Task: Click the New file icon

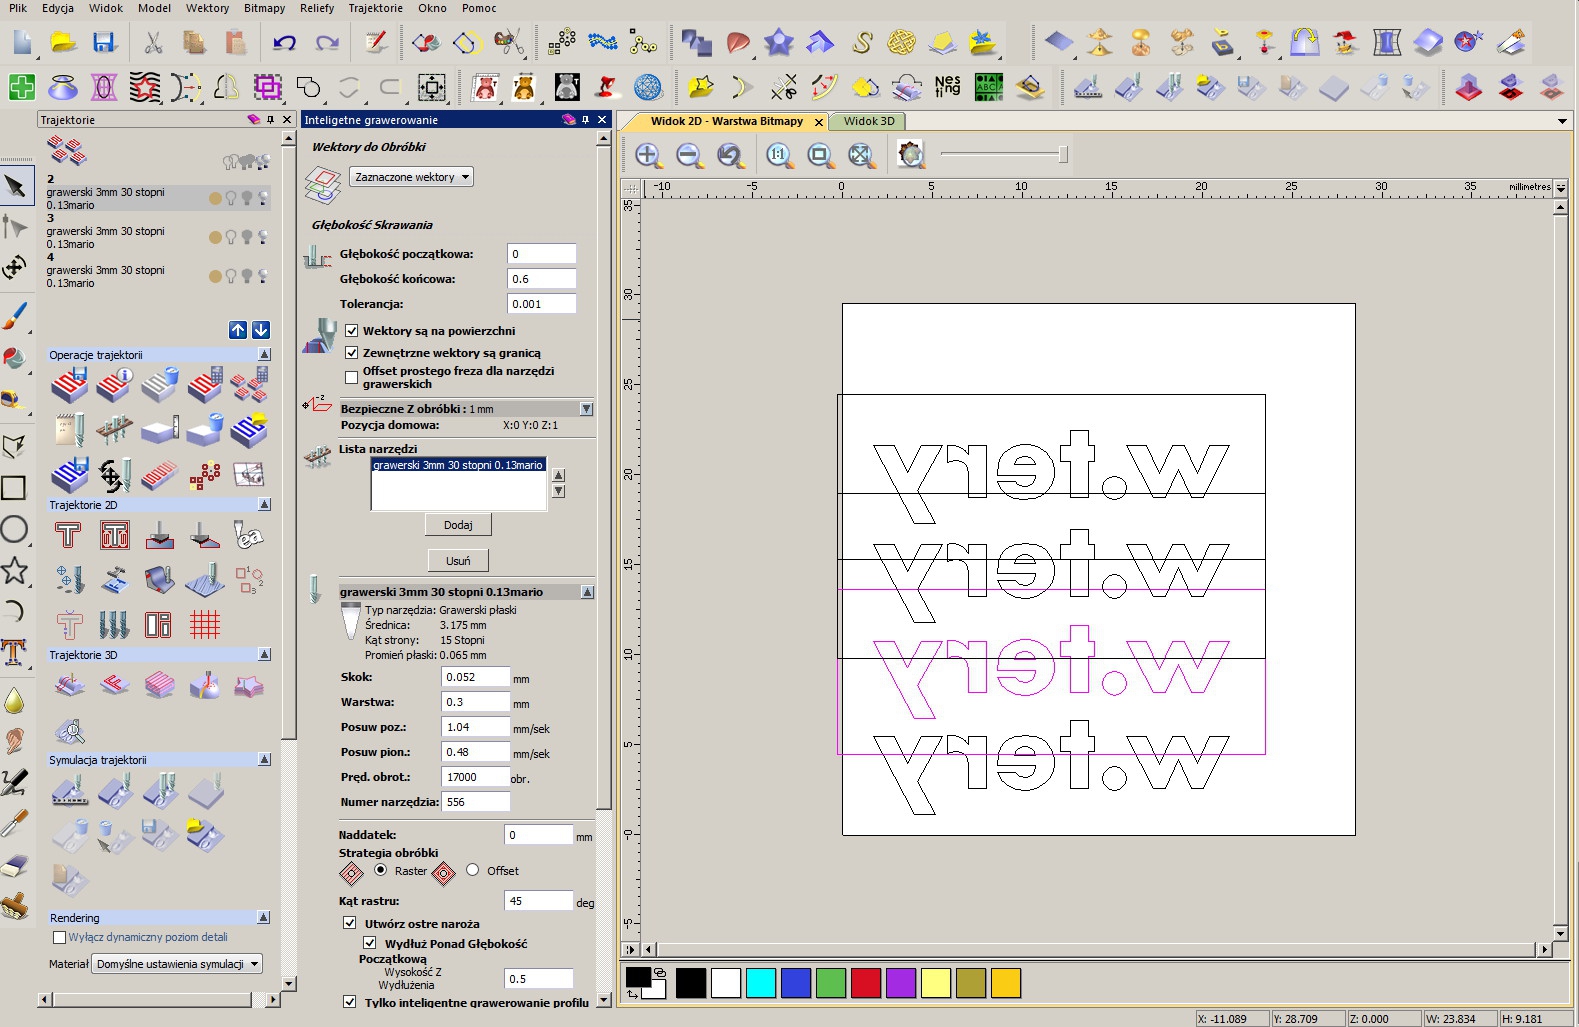Action: (23, 42)
